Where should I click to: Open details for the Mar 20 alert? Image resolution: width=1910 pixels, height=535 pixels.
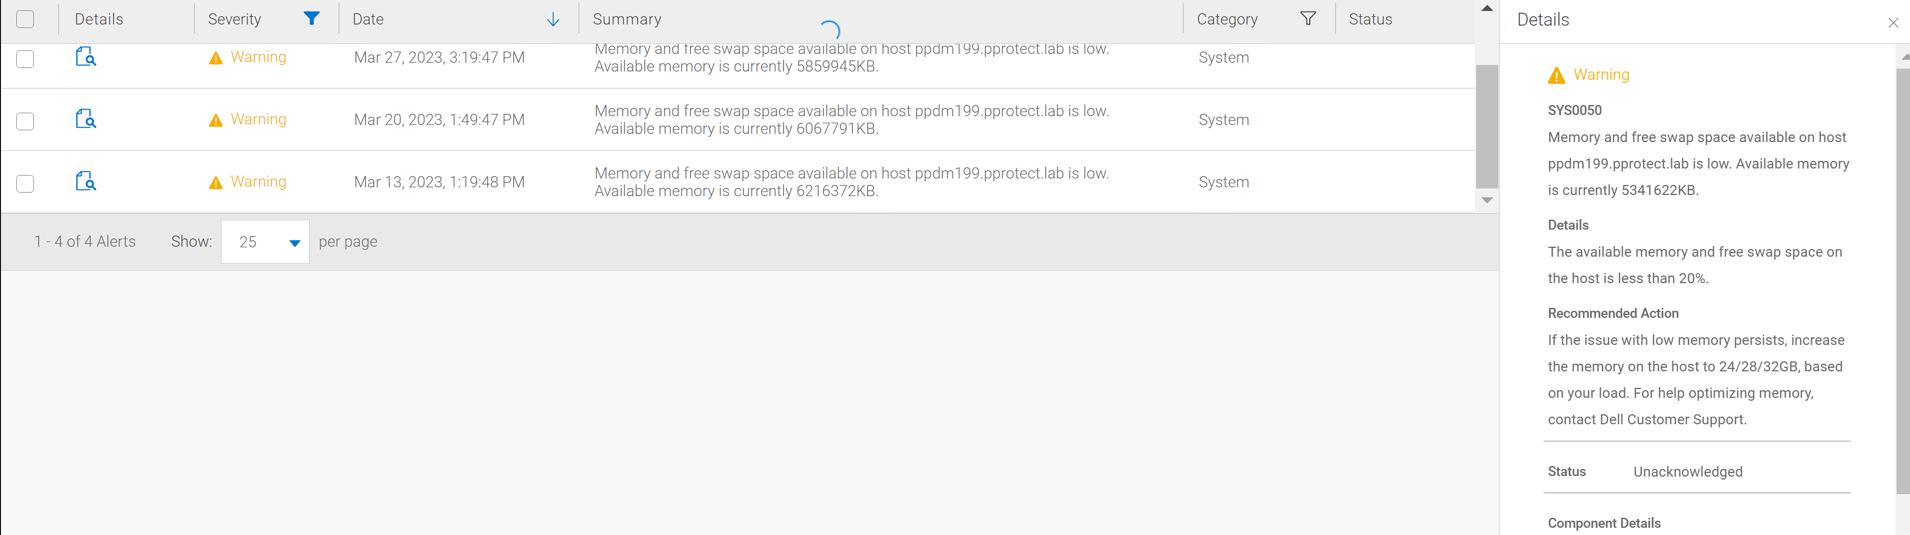86,119
